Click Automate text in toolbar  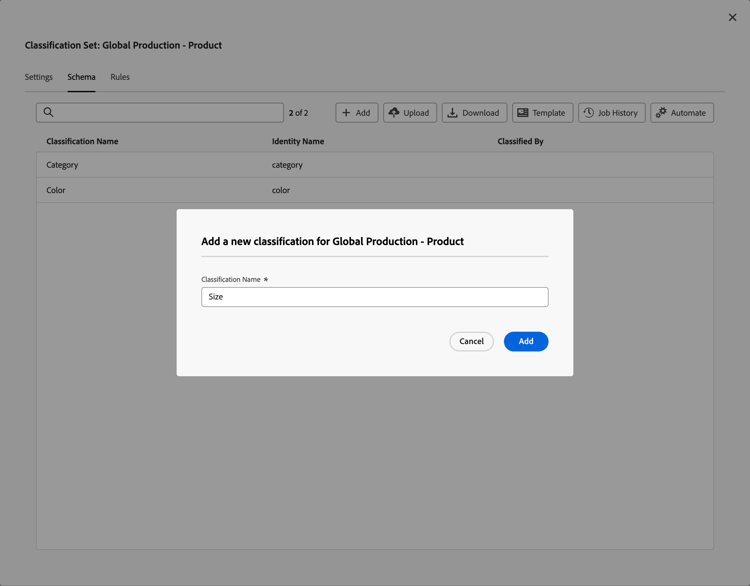688,113
